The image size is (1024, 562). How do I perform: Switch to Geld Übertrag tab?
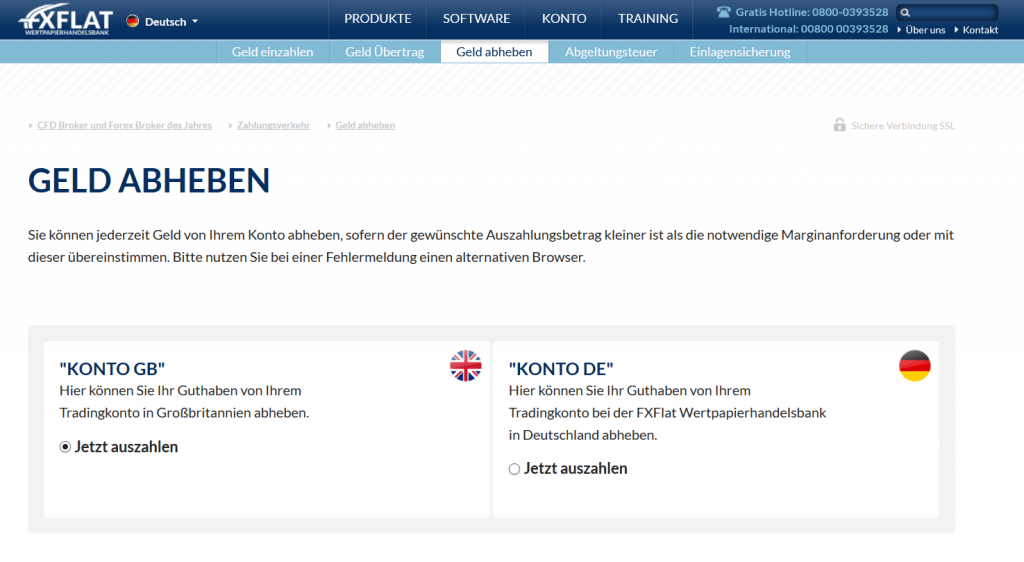pos(385,52)
